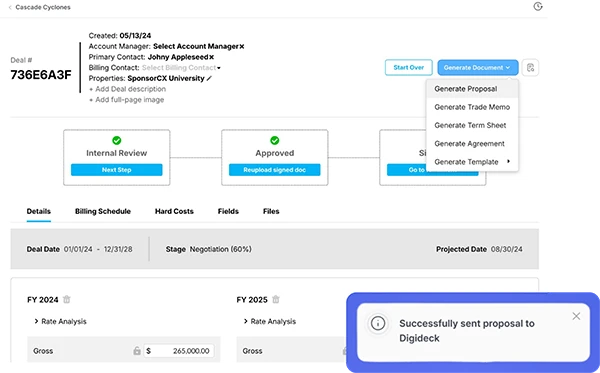Edit properties with the pencil icon
Screen dimensions: 600x373
click(x=209, y=78)
